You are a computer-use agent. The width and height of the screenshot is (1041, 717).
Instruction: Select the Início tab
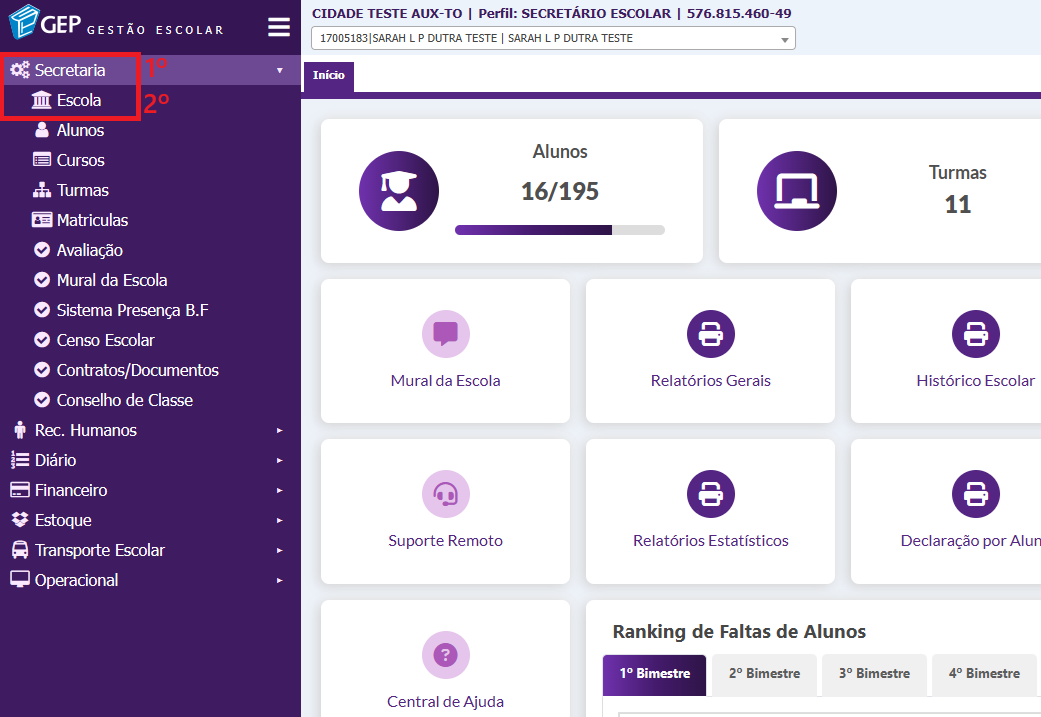(x=328, y=76)
